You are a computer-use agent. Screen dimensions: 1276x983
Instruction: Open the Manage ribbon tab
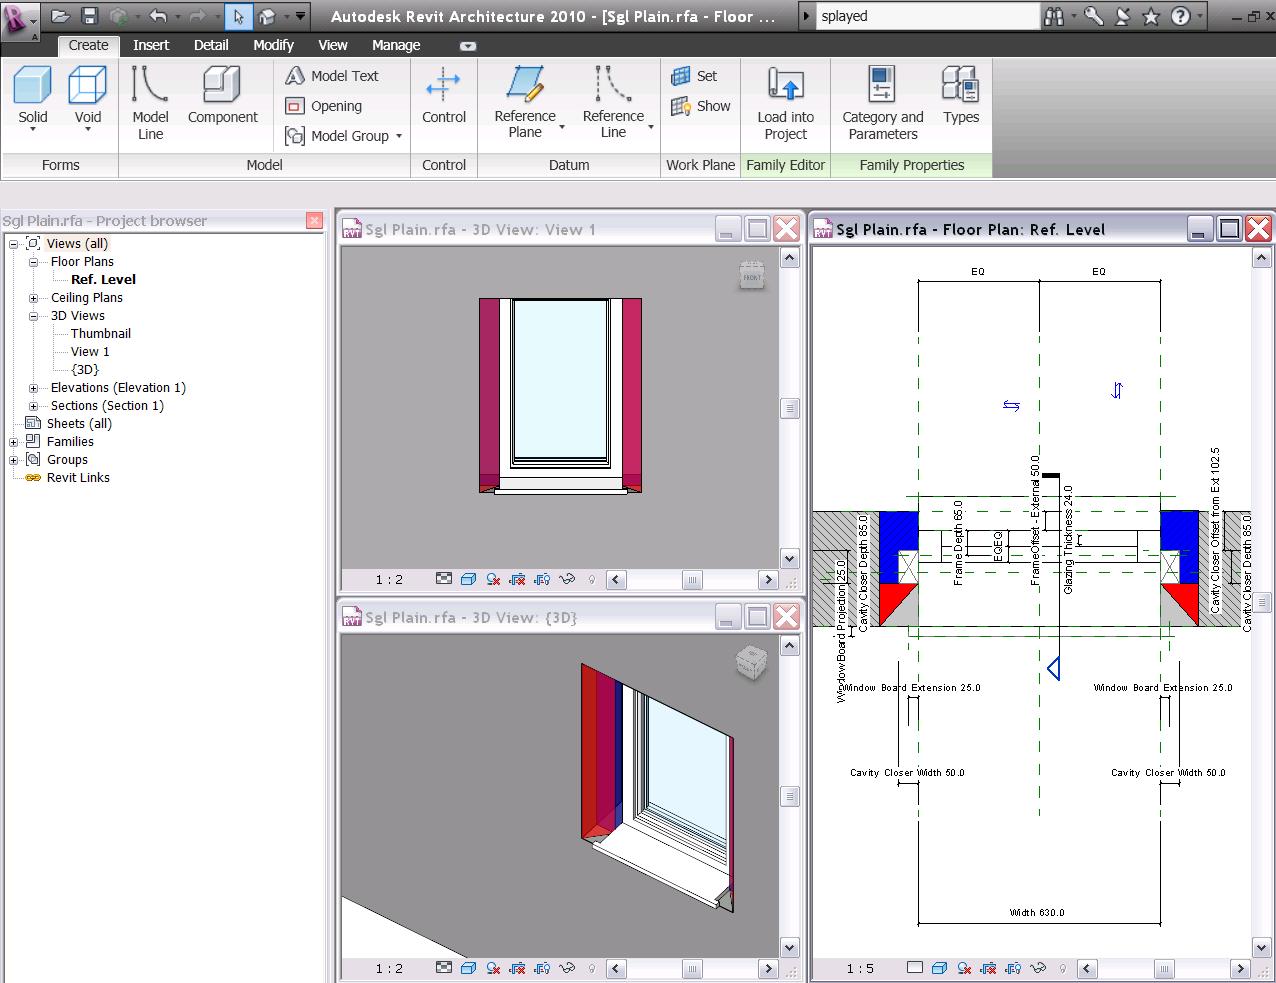pos(396,45)
